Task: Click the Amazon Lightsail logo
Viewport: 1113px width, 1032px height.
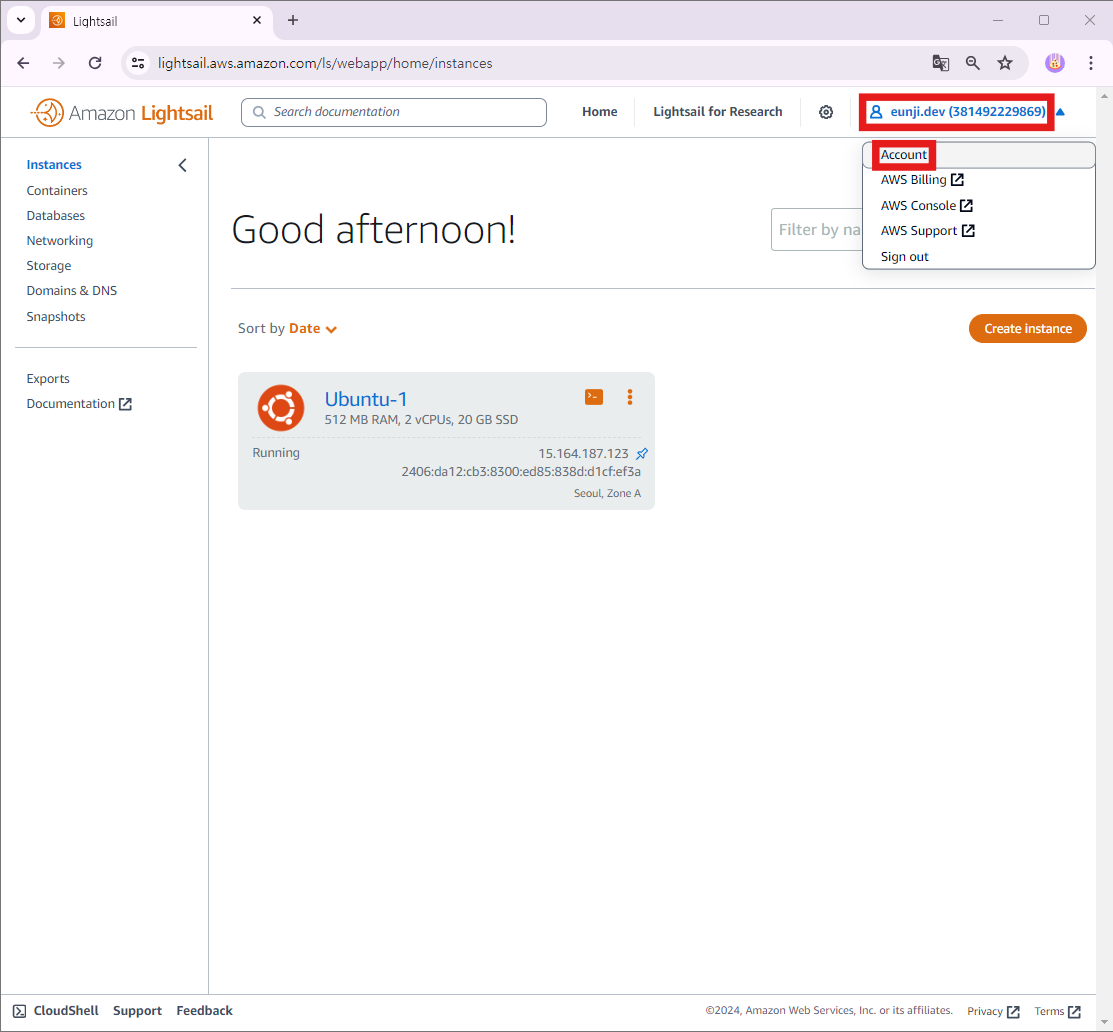Action: tap(122, 113)
